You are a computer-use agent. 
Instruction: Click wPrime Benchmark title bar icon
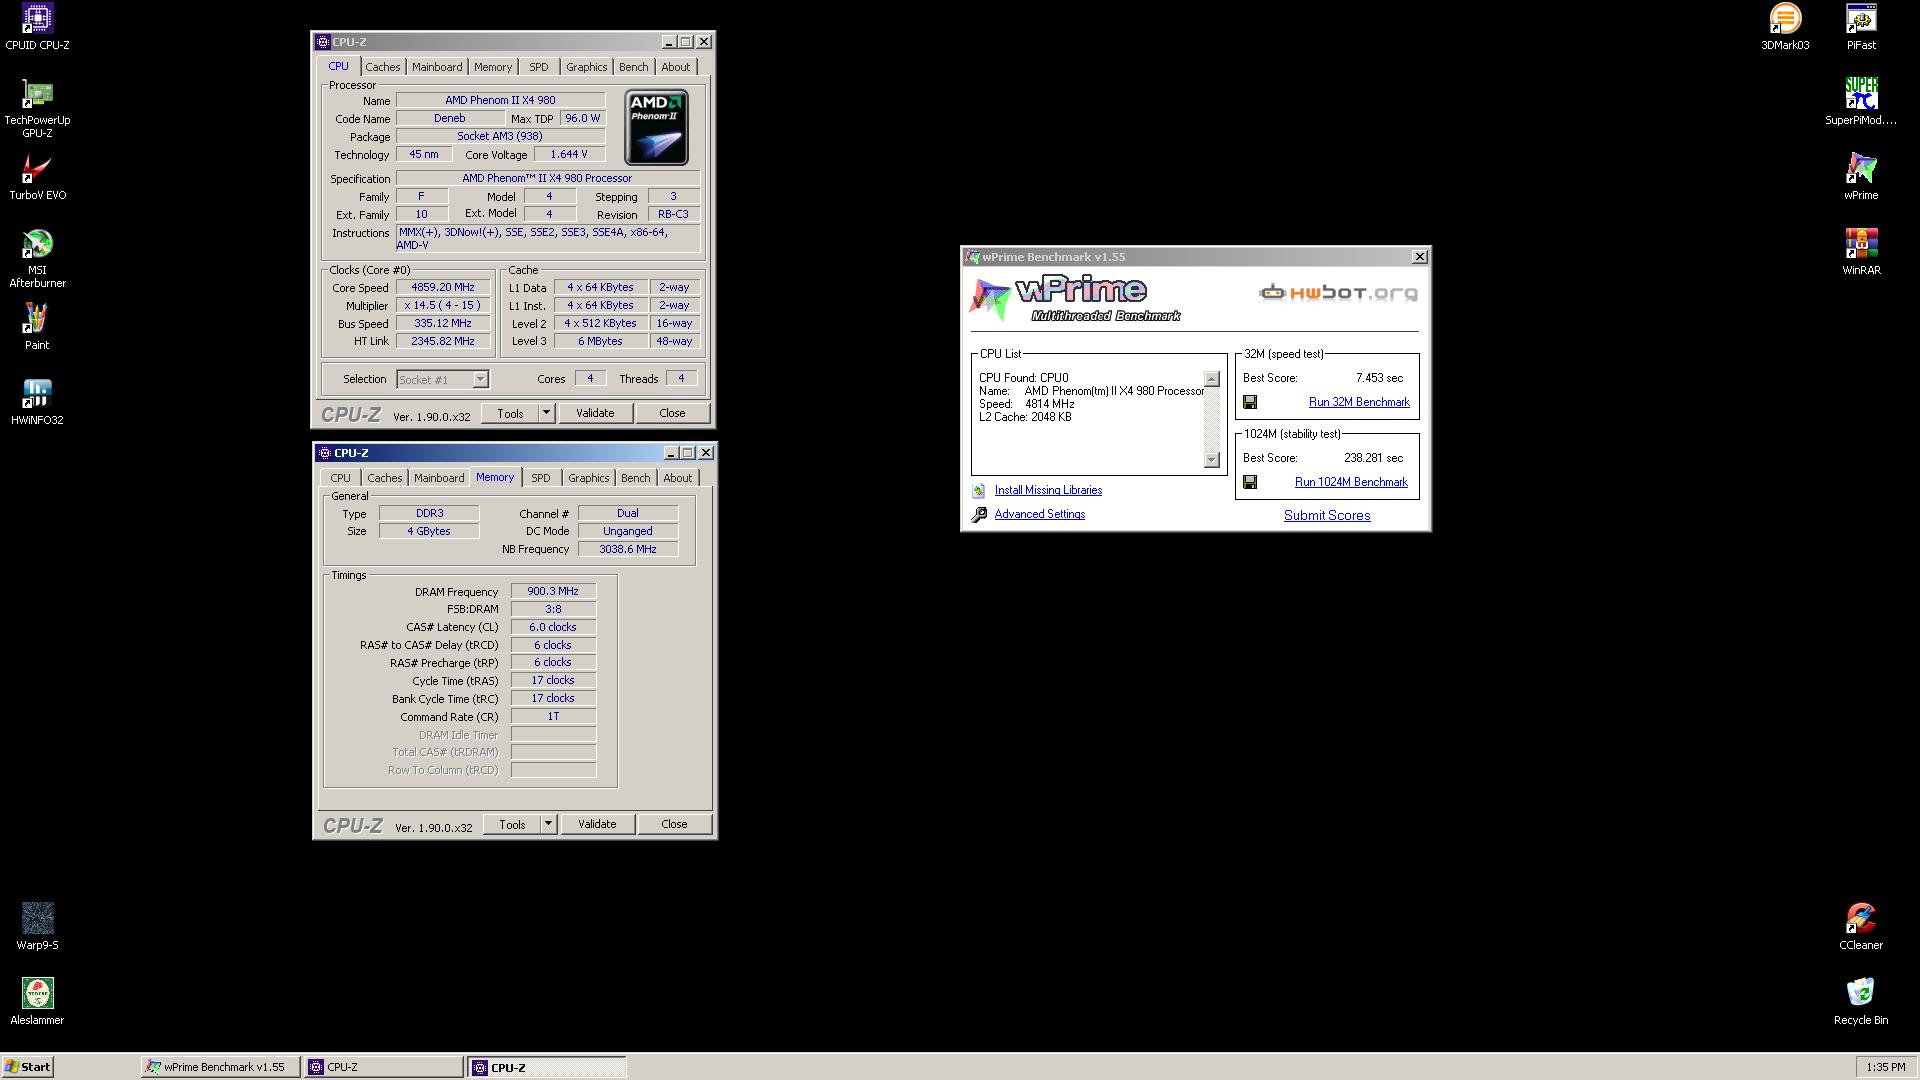[x=972, y=257]
